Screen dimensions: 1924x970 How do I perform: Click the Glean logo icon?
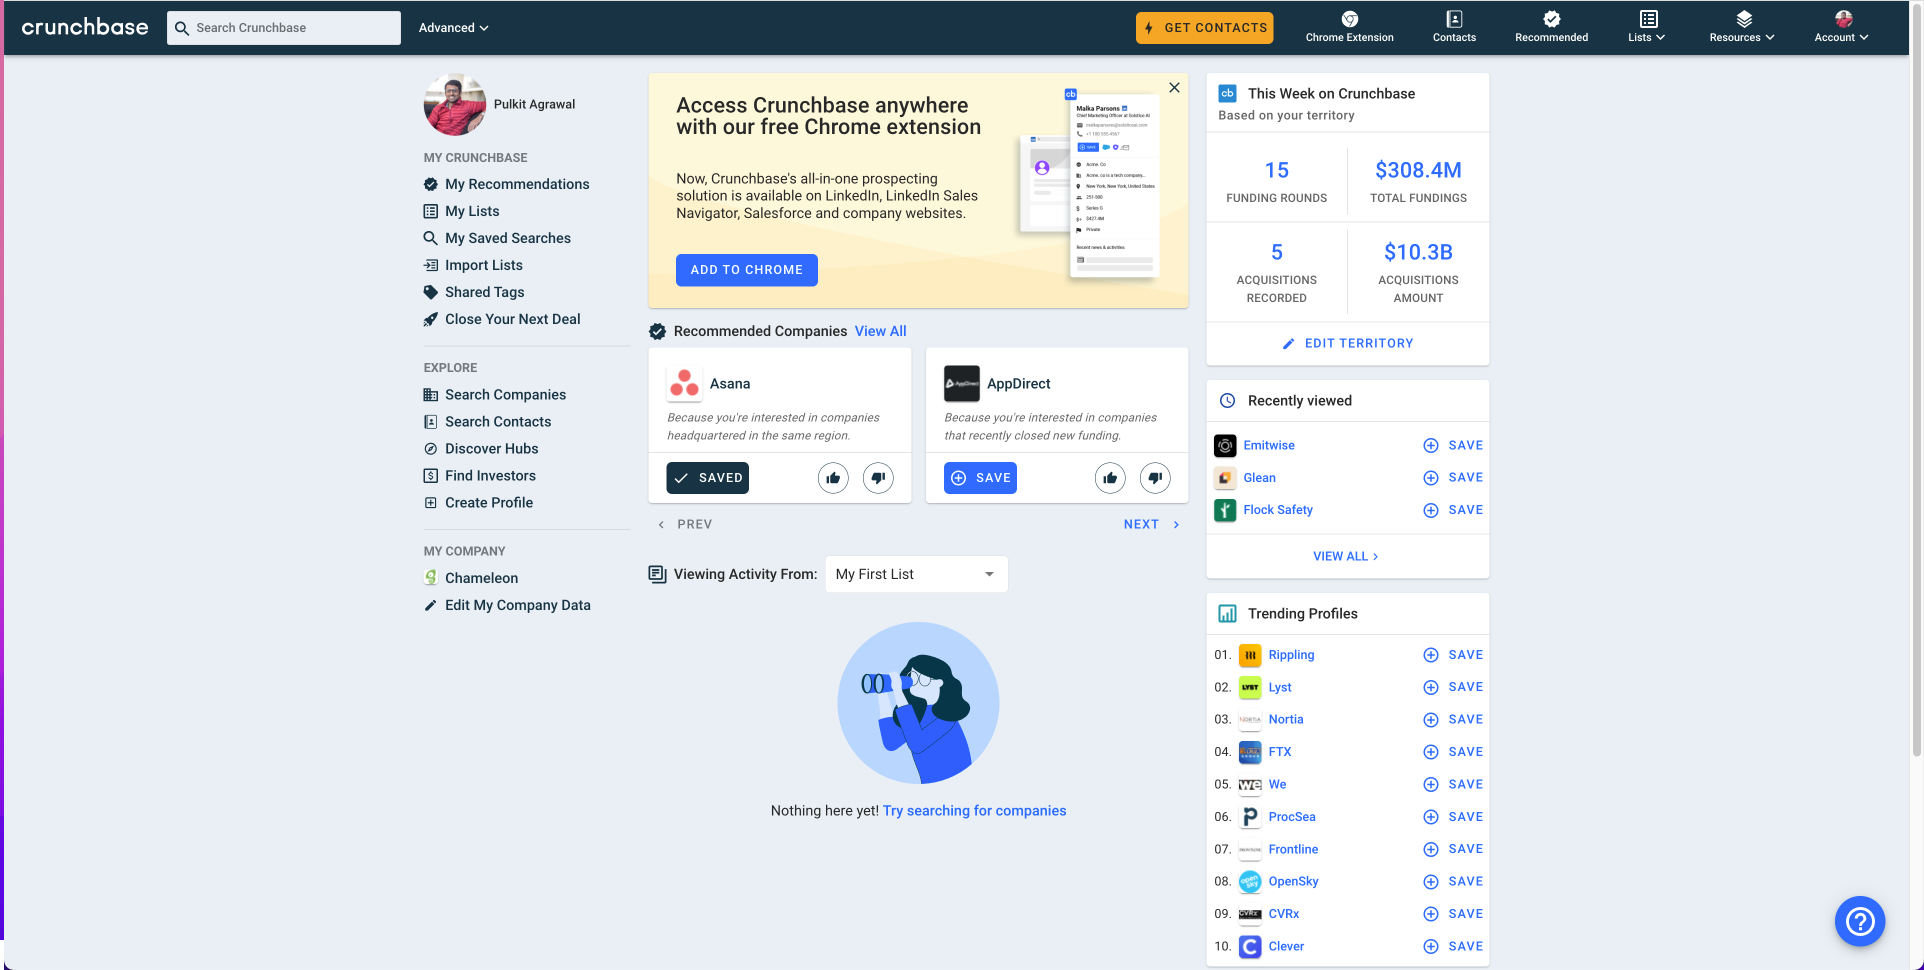pyautogui.click(x=1225, y=478)
